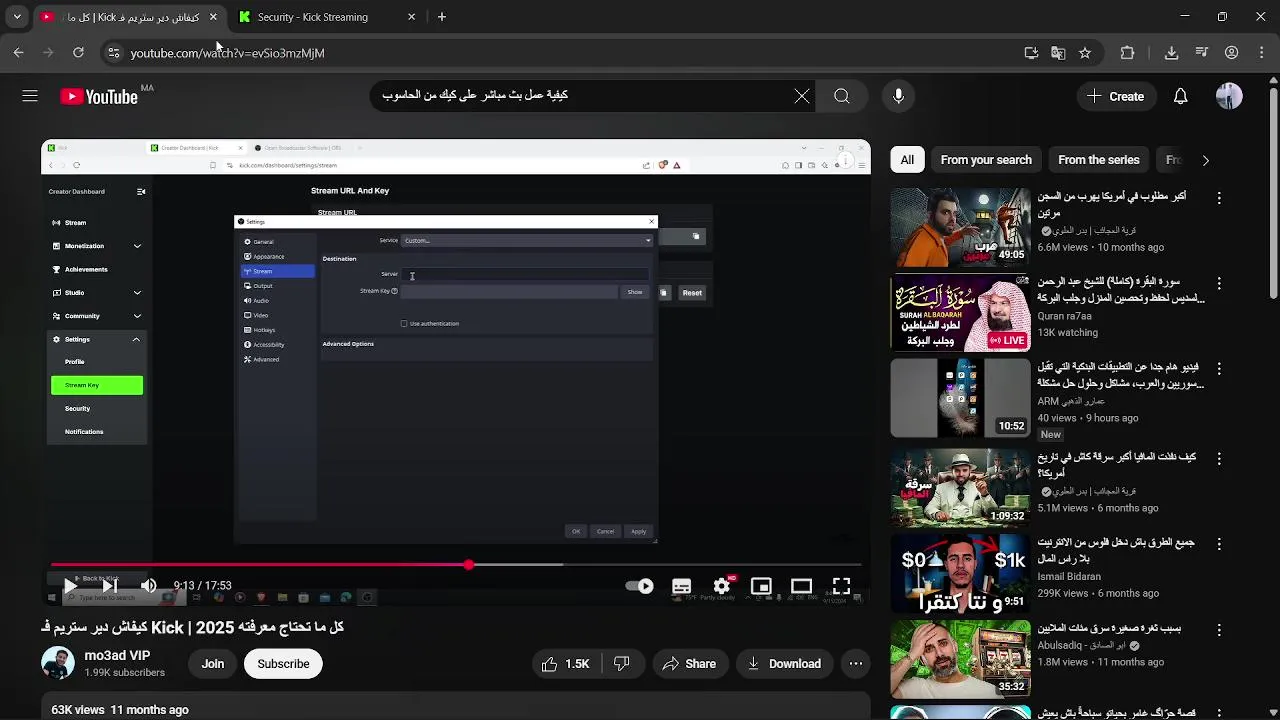The image size is (1280, 720).
Task: Bookmark this tab with the star
Action: 1085,53
